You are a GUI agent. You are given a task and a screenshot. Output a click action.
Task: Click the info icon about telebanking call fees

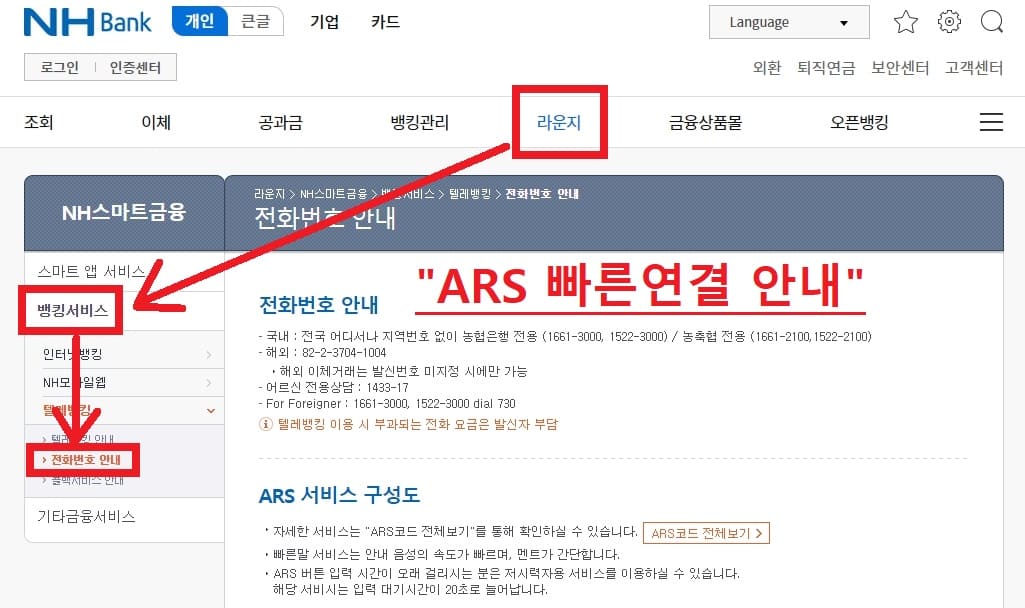point(264,424)
